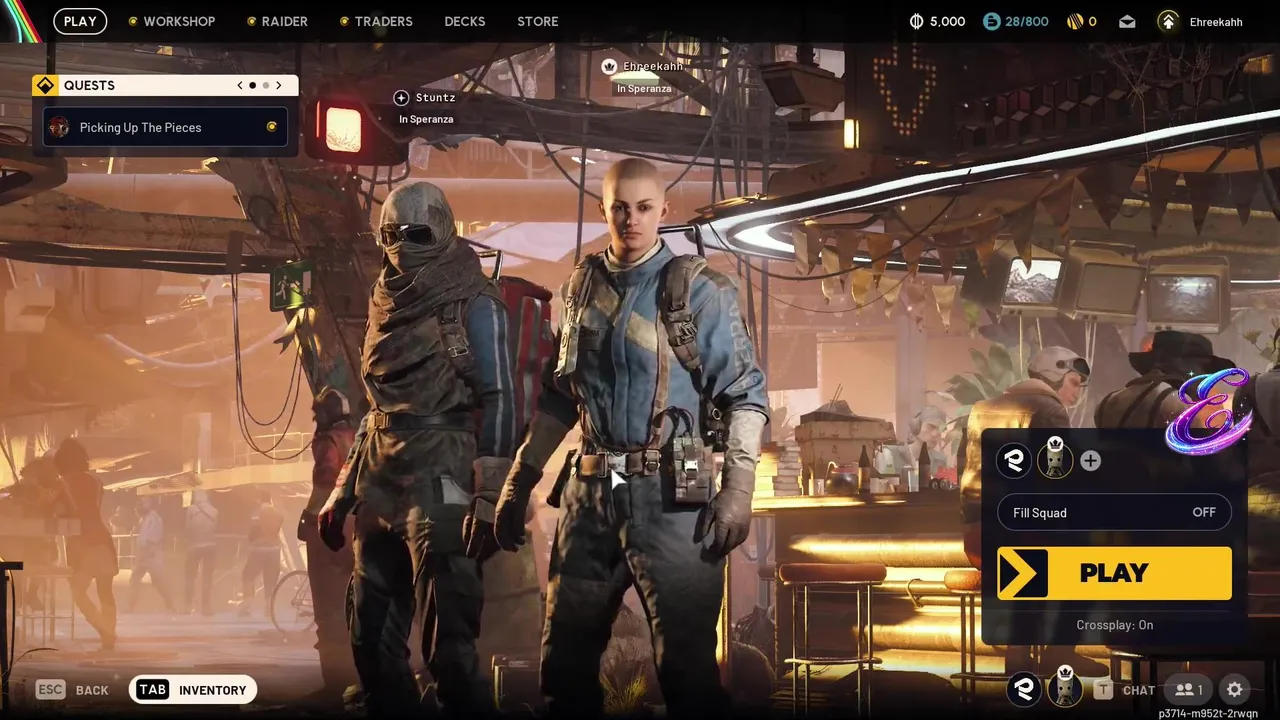
Task: Go to the TRADERS tab
Action: 376,21
